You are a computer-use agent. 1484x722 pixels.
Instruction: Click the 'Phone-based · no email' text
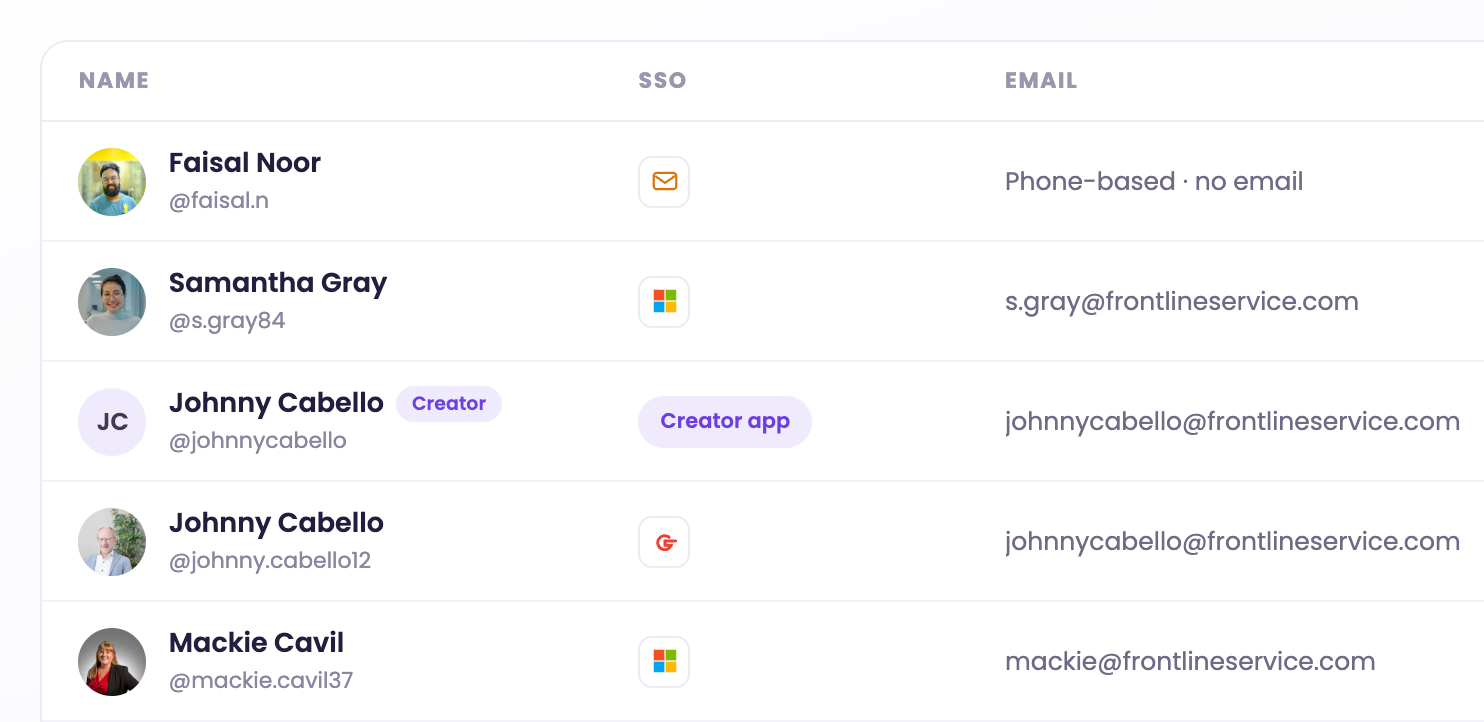[x=1154, y=182]
